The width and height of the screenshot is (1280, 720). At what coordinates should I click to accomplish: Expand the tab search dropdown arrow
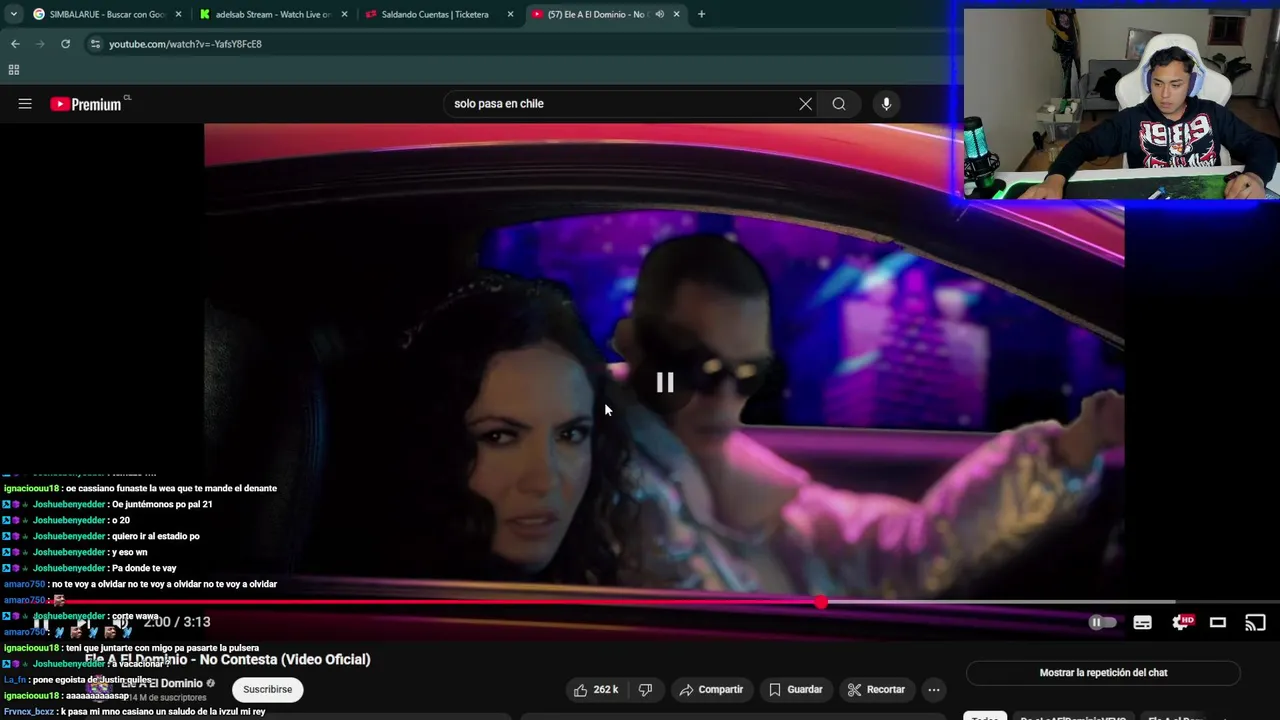(13, 14)
